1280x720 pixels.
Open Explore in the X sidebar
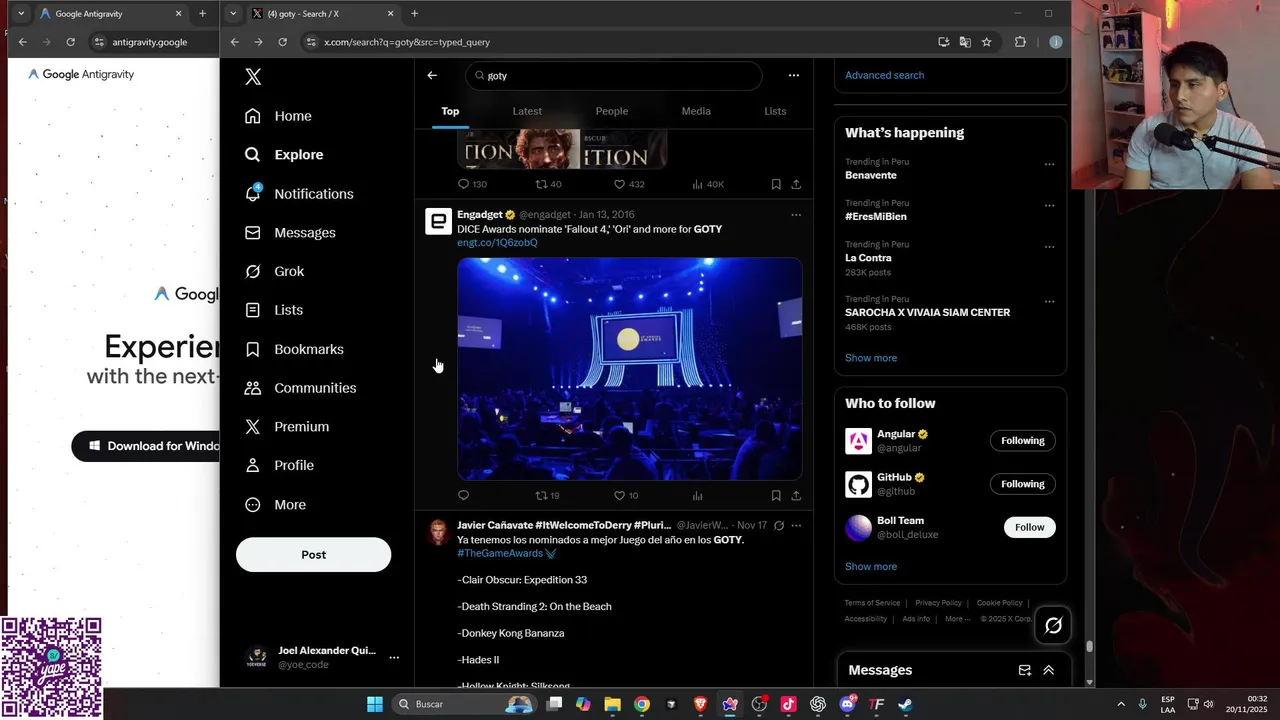pos(285,155)
